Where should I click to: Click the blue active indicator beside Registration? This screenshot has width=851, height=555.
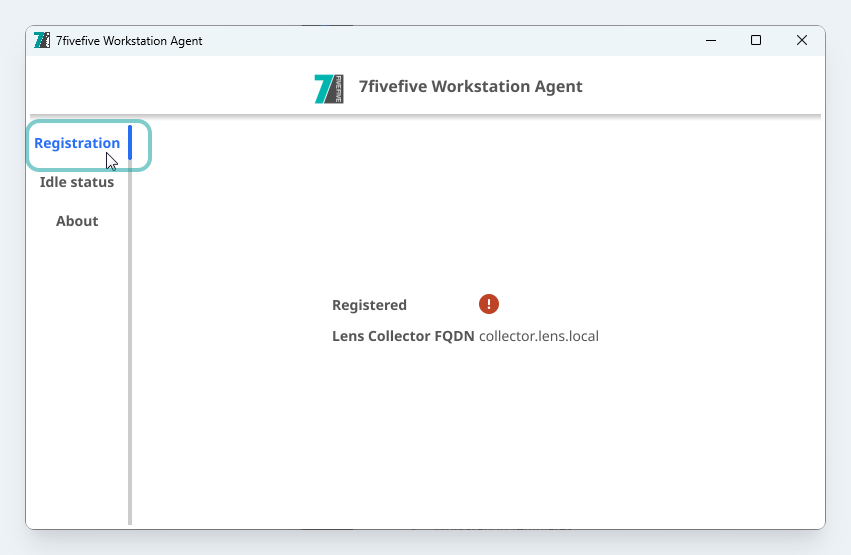coord(130,142)
